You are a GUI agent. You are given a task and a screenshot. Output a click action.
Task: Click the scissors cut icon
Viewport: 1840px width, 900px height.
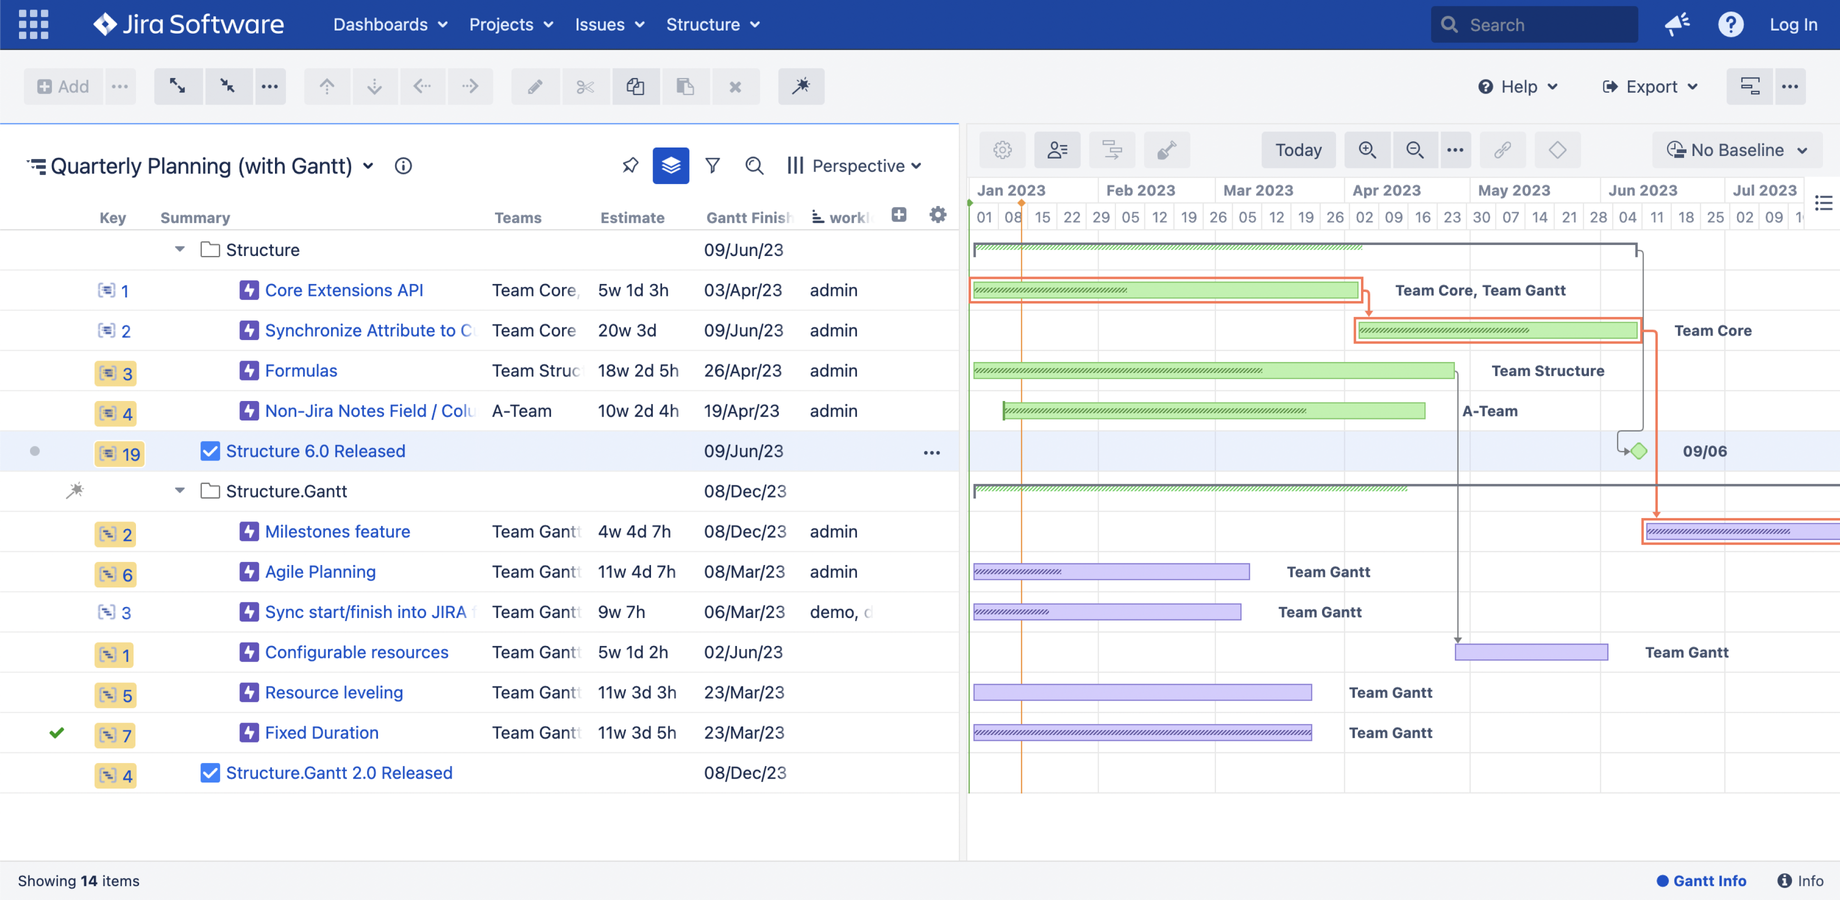(x=585, y=86)
